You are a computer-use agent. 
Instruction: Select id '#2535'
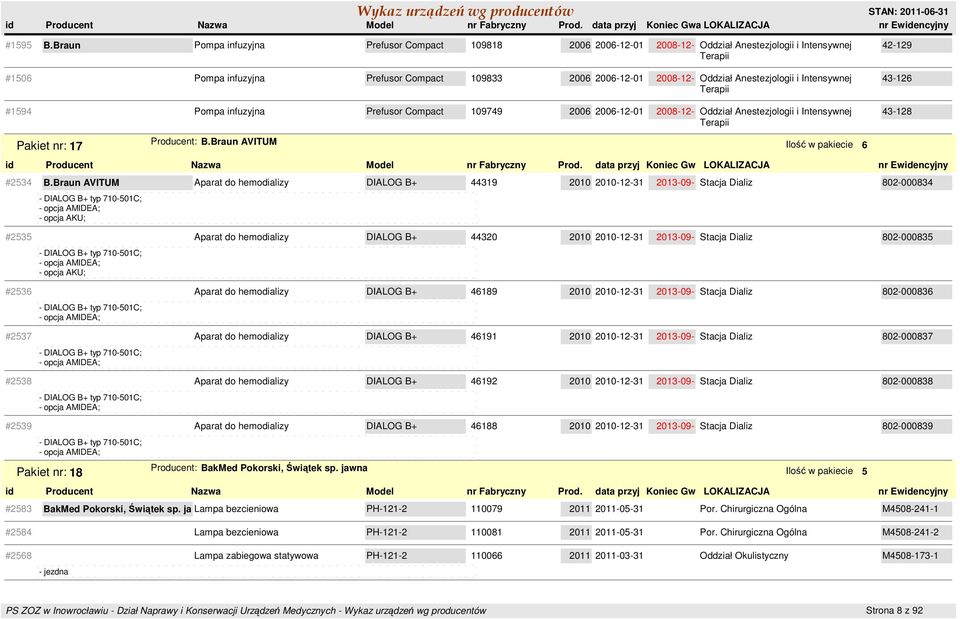pos(18,237)
